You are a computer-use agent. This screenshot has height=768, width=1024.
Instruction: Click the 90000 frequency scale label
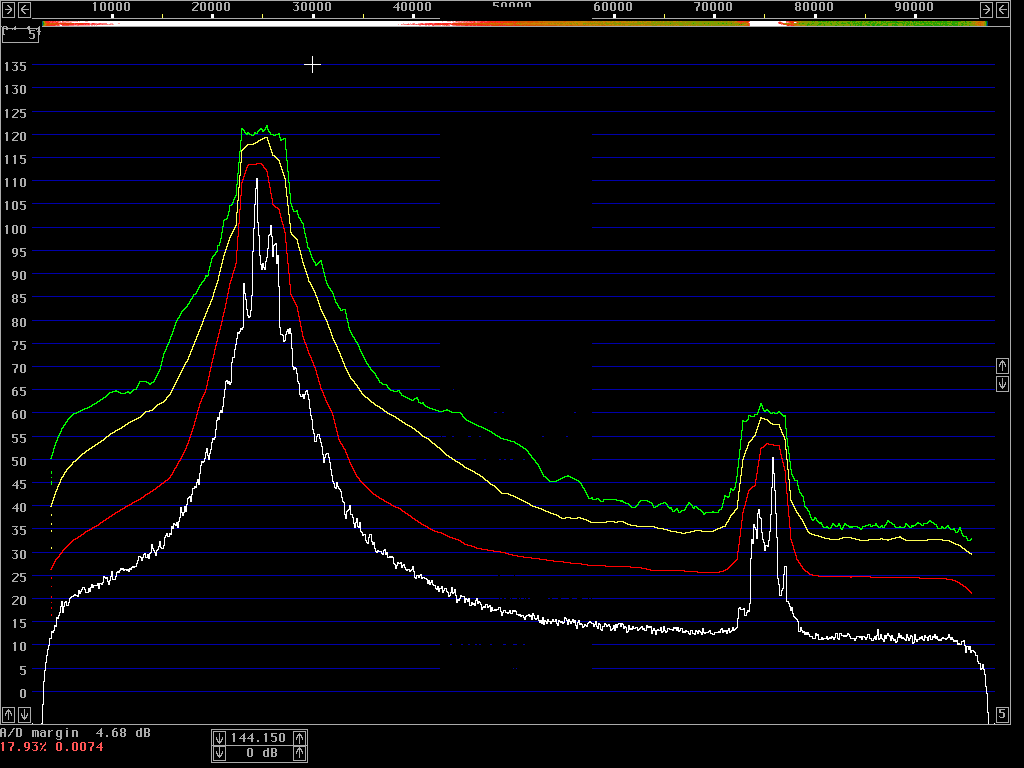914,7
